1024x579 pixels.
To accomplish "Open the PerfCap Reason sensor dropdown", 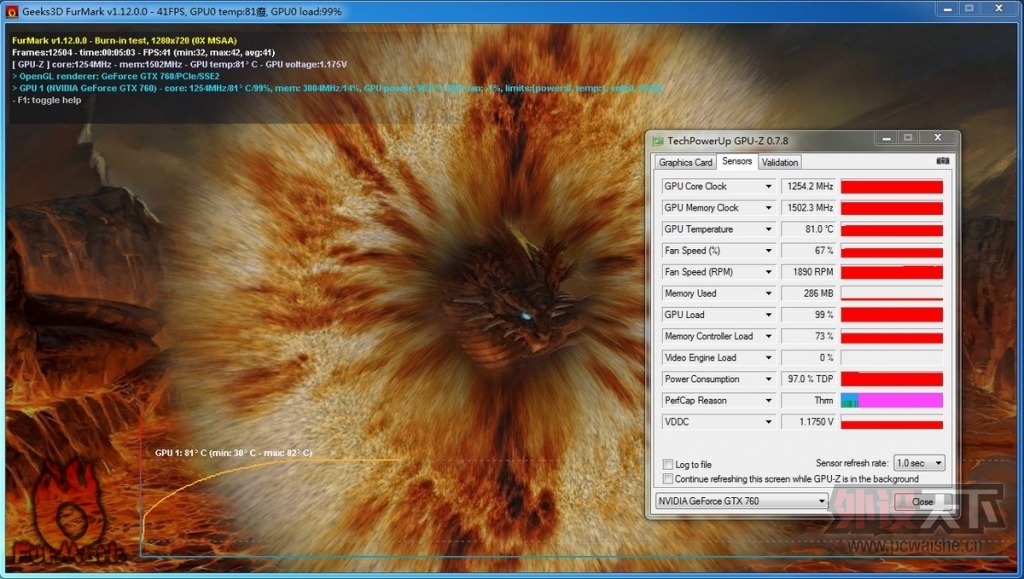I will [x=768, y=401].
